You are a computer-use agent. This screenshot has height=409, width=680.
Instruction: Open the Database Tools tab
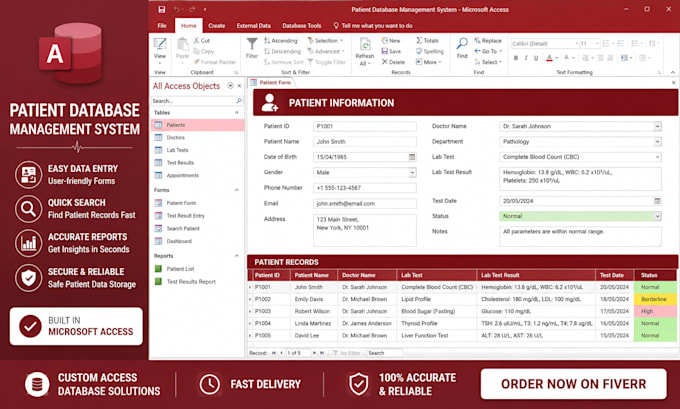[302, 26]
